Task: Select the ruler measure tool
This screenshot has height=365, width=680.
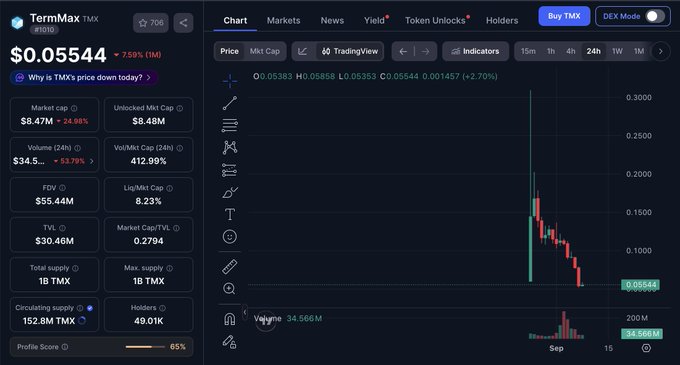Action: click(x=230, y=267)
